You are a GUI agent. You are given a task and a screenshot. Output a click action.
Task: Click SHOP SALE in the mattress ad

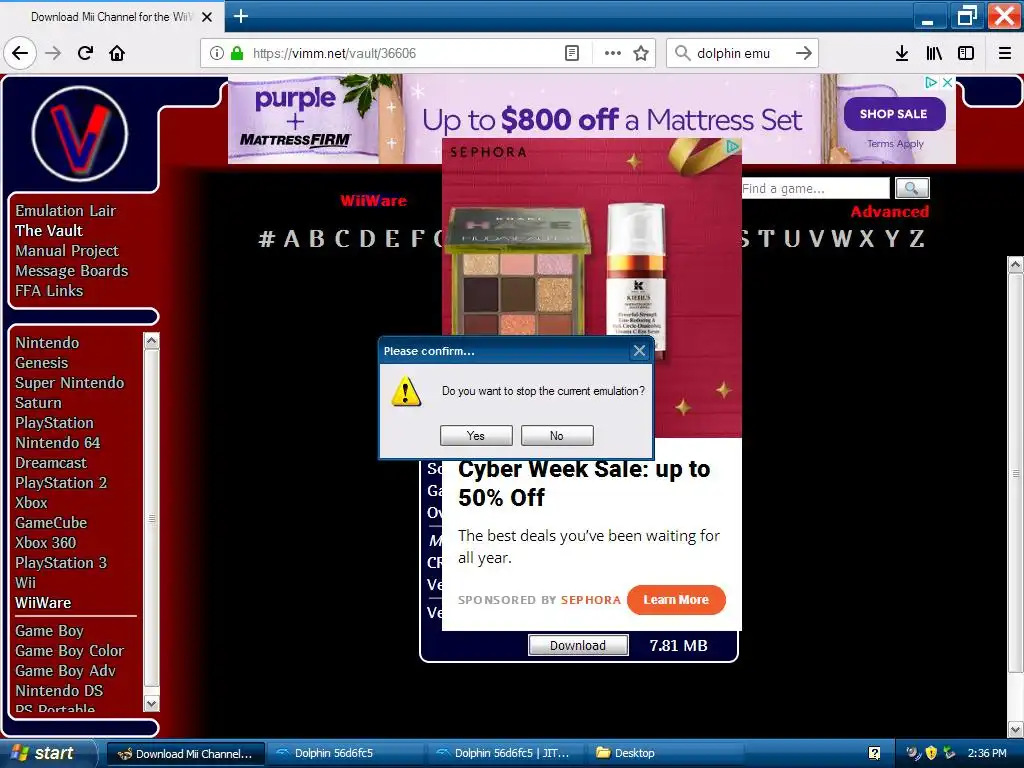894,114
